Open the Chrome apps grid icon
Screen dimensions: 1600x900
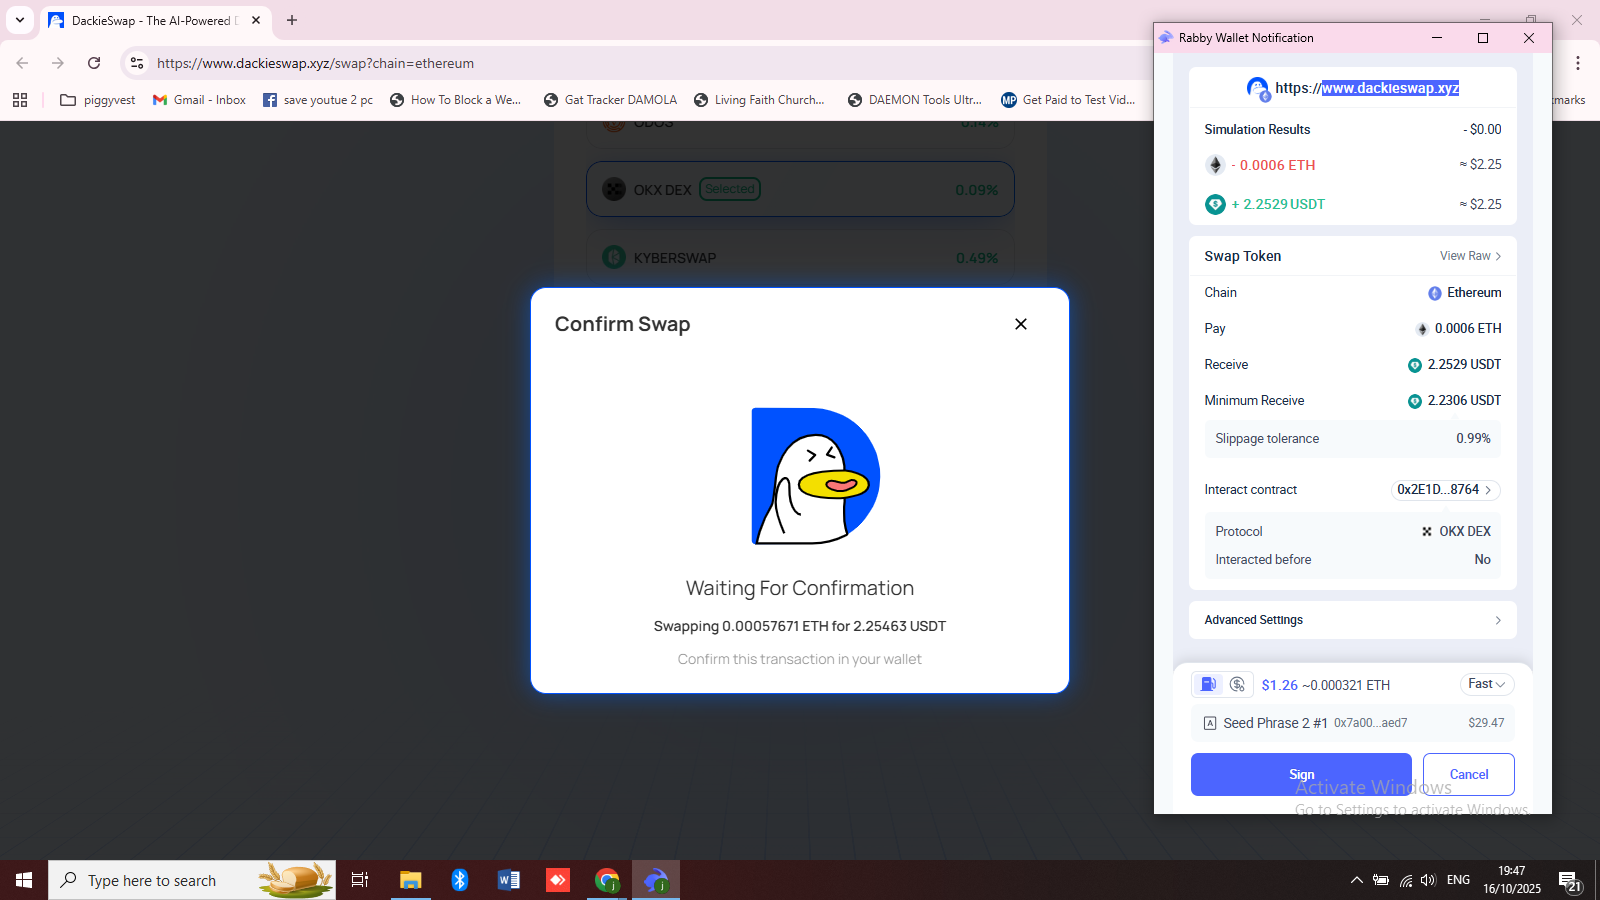point(20,100)
